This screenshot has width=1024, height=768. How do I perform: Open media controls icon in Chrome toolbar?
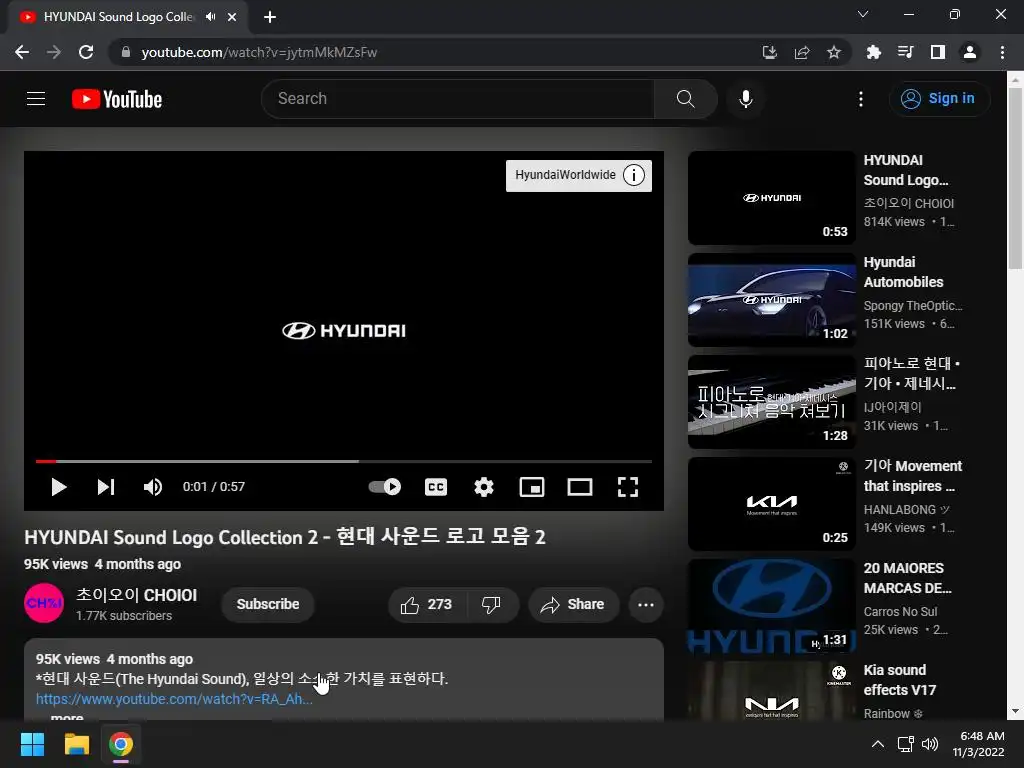[905, 52]
